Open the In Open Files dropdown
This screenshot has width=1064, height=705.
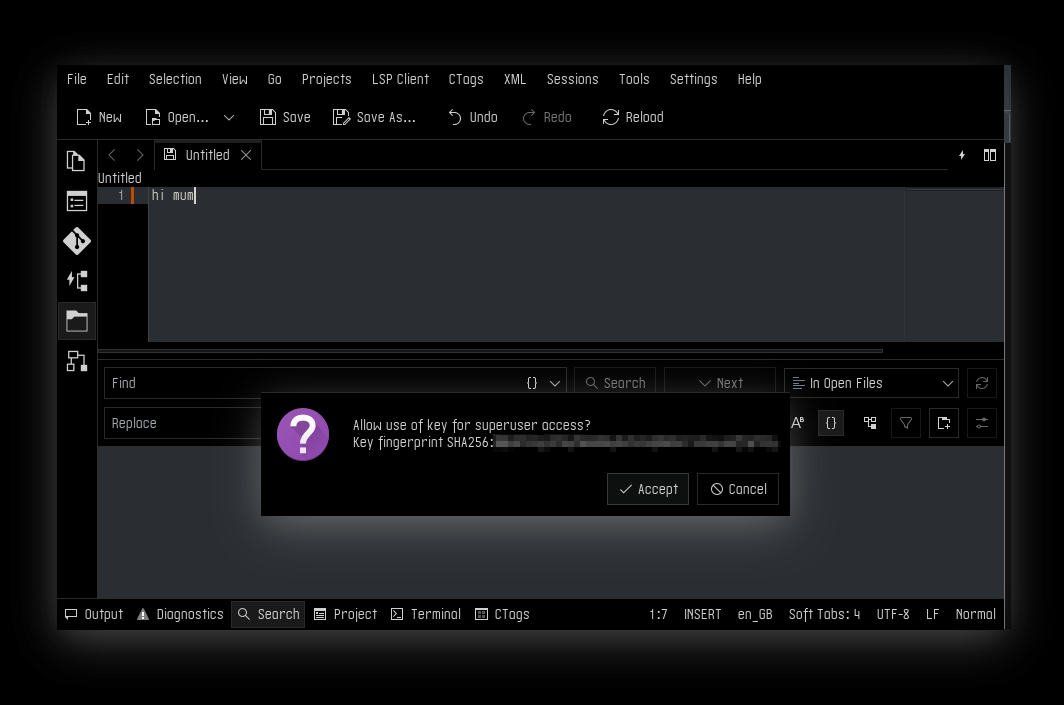[x=870, y=383]
